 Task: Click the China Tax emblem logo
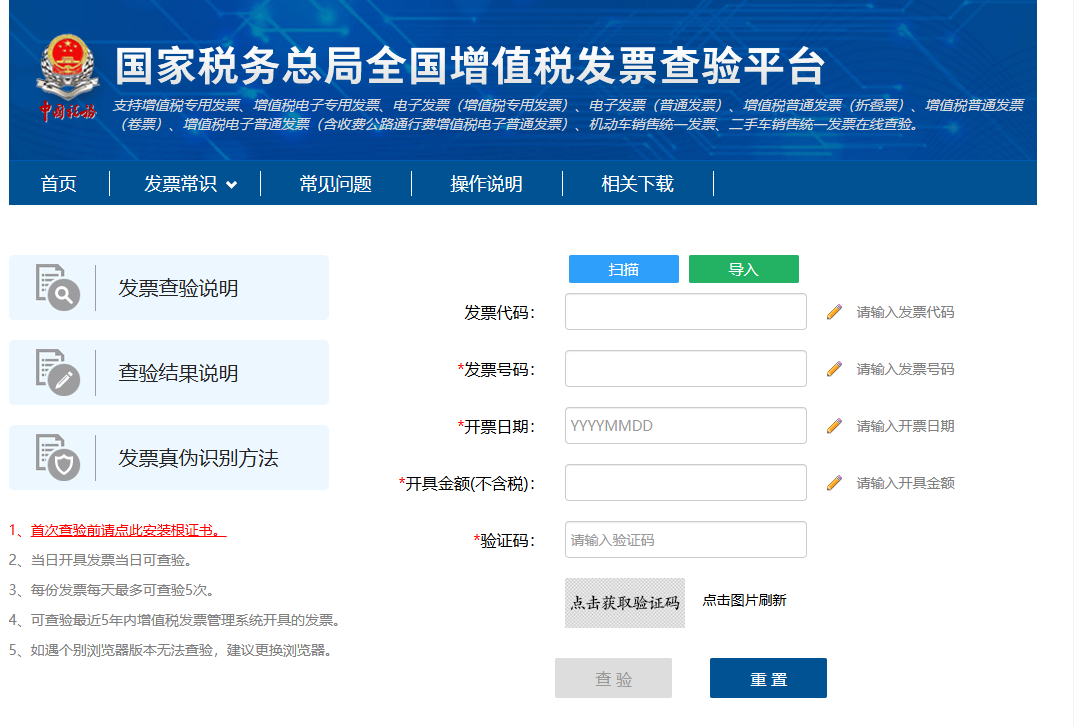pos(67,78)
